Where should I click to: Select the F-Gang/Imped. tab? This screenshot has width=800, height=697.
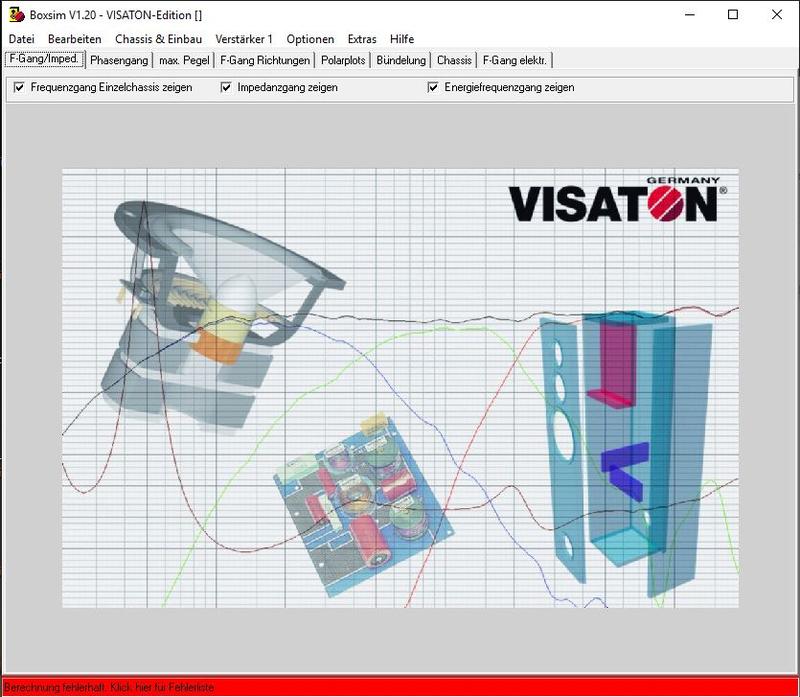(x=44, y=59)
